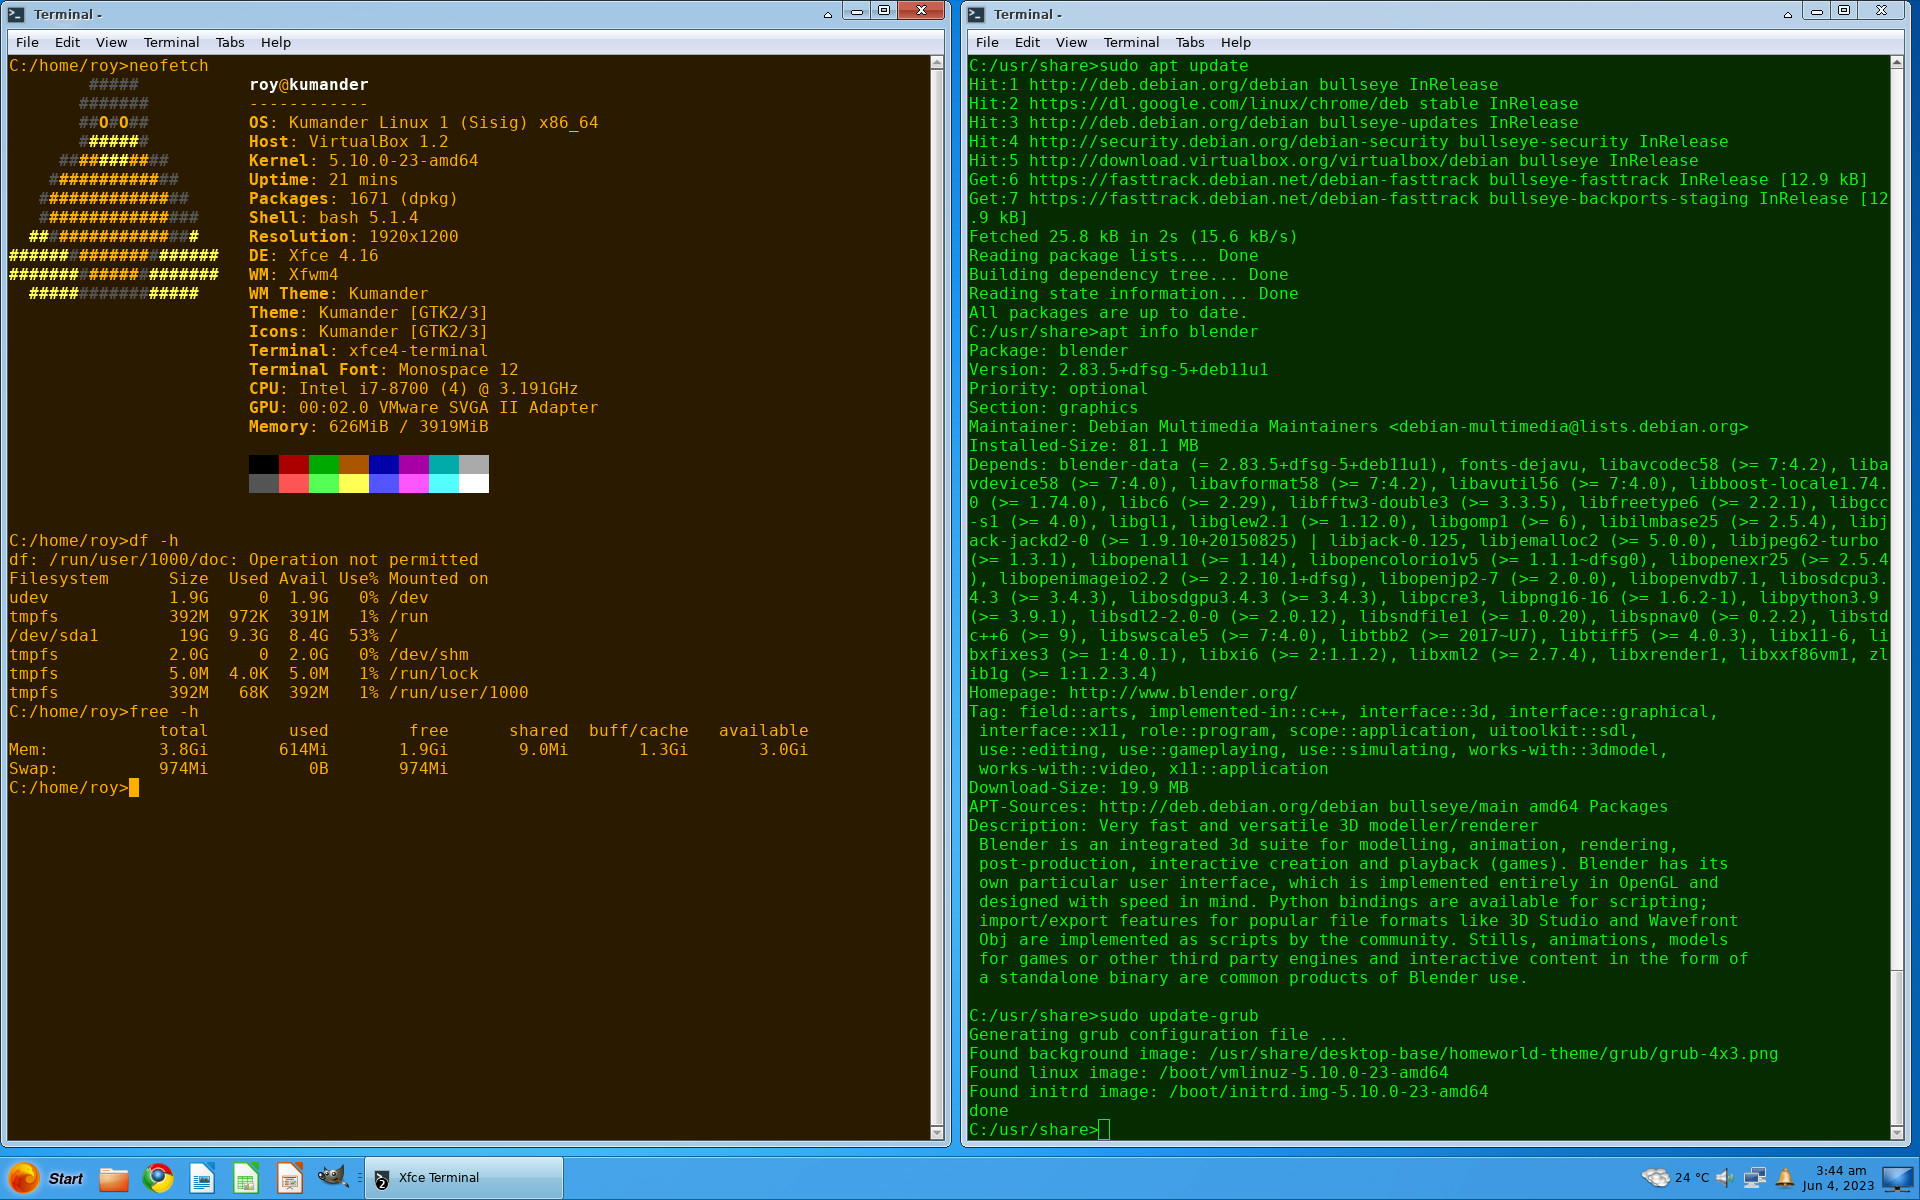
Task: Open the file manager folder launcher
Action: point(113,1178)
